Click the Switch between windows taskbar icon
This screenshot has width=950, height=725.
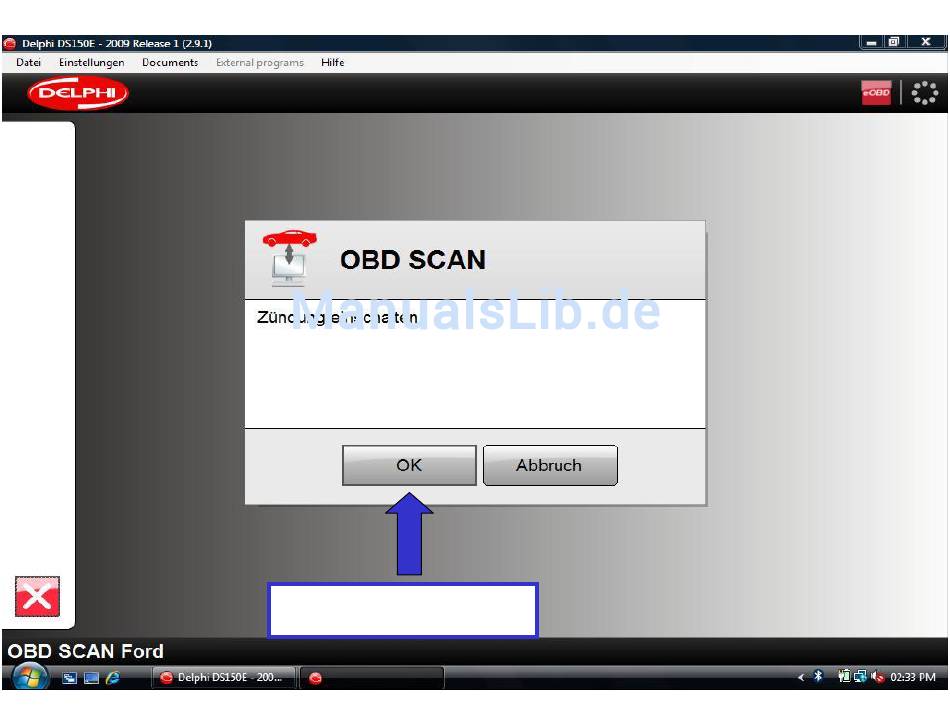pyautogui.click(x=70, y=678)
